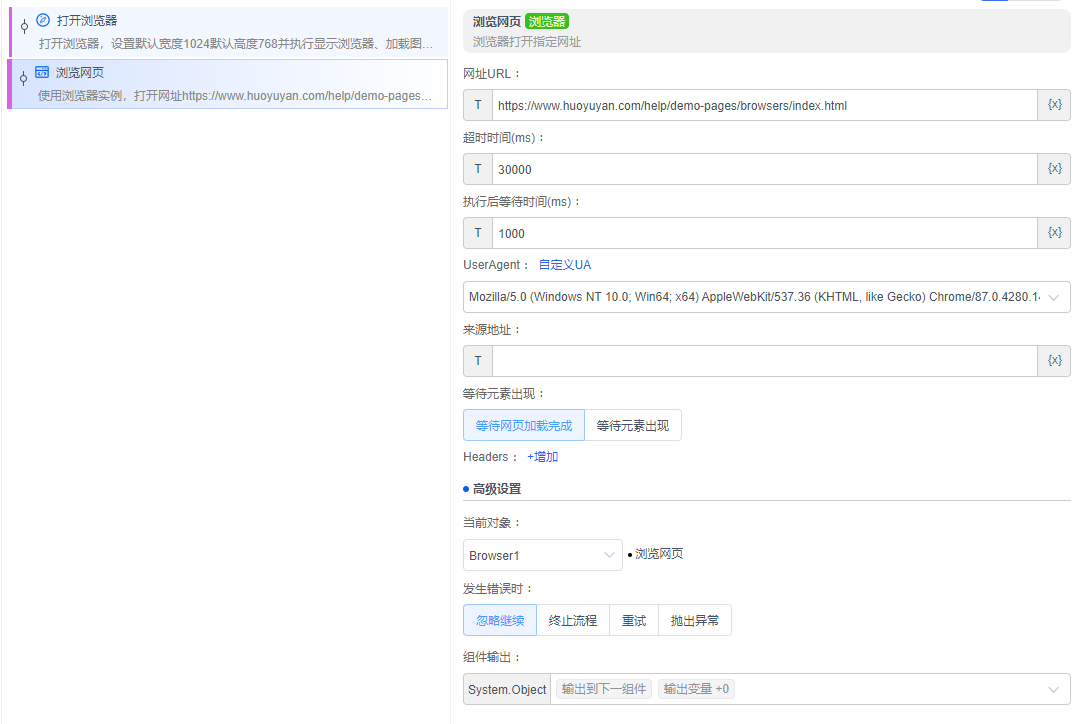Select the 浏览网页 step in flow list
This screenshot has height=724, width=1079.
coord(228,84)
